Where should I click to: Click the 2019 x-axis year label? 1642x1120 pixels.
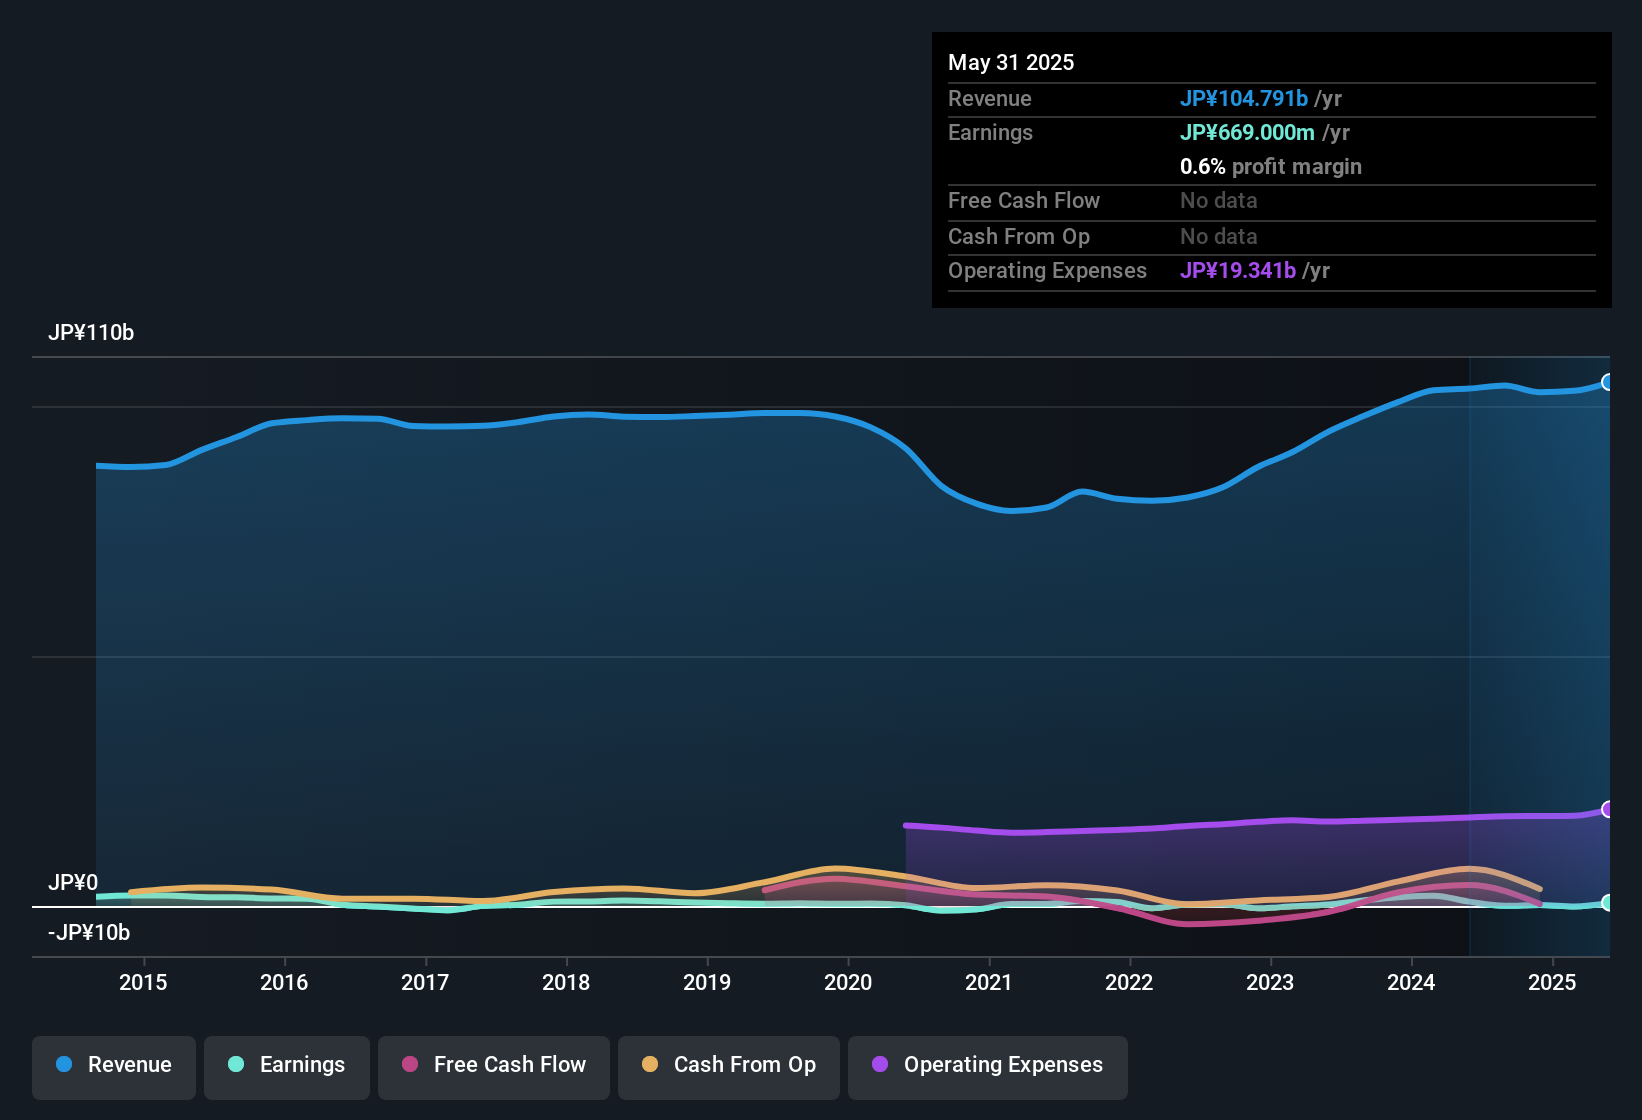[707, 982]
